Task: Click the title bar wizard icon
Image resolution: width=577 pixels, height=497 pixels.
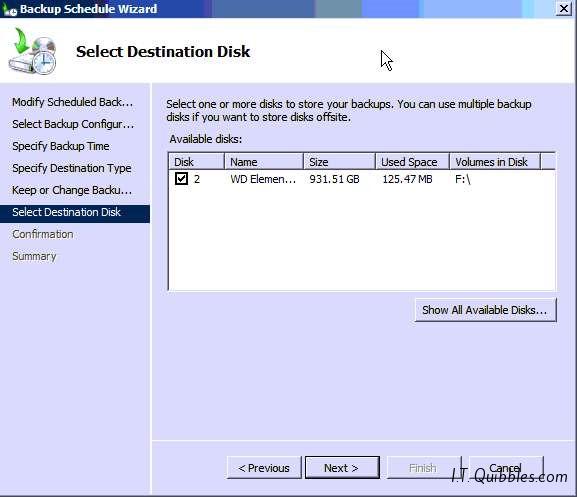Action: tap(9, 9)
